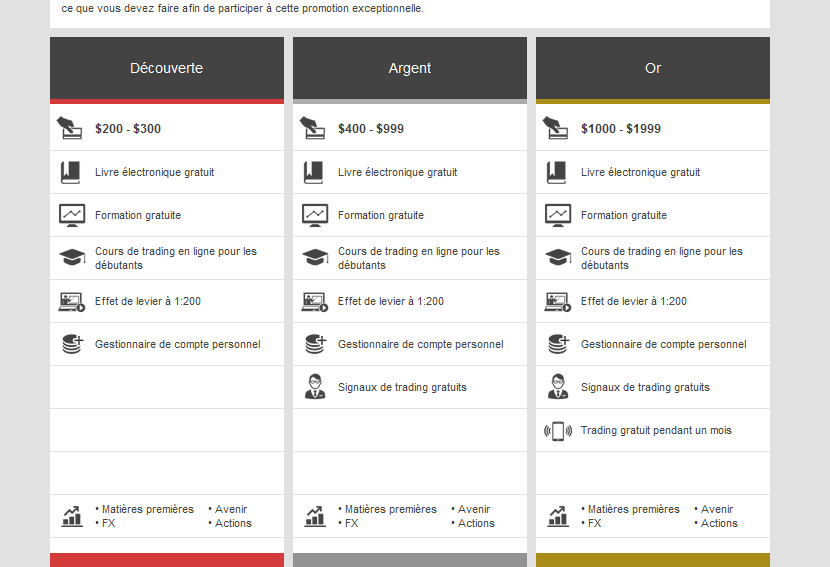Click the mobile phone signal icon in Or column

(558, 431)
